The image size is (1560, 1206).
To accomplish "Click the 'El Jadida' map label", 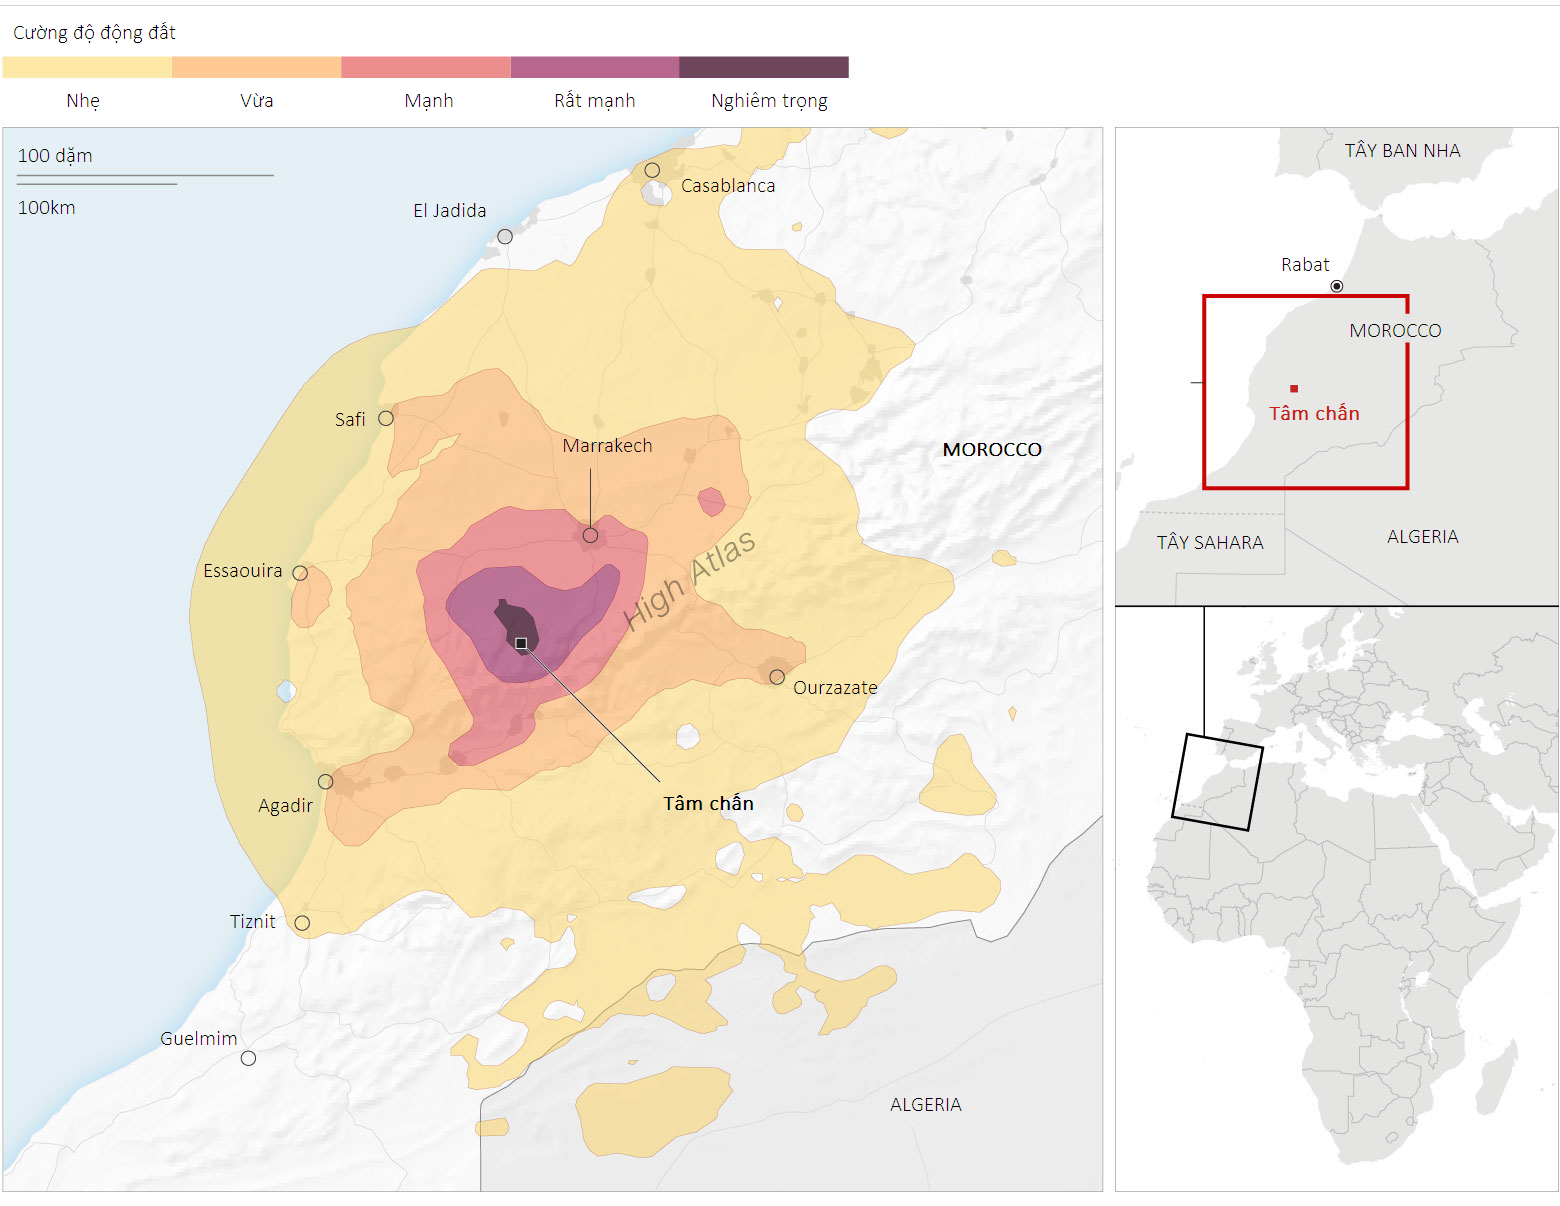I will (450, 211).
